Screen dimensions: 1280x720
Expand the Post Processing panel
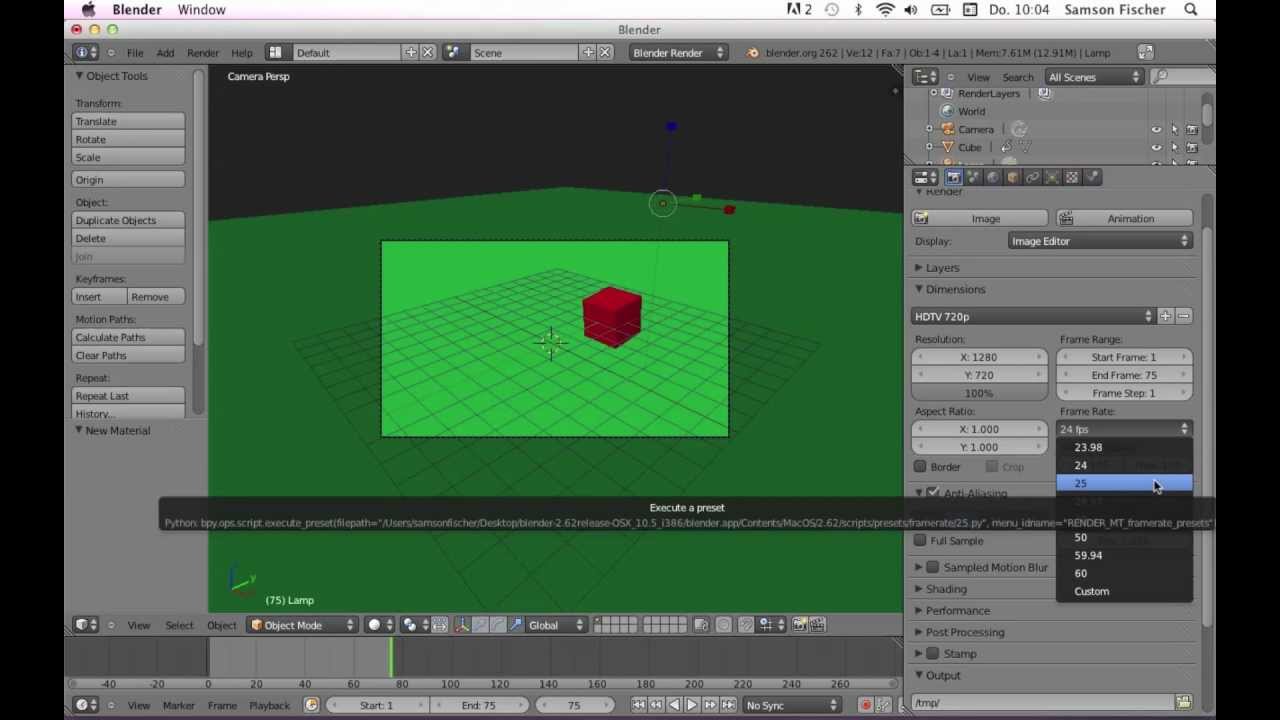[964, 632]
